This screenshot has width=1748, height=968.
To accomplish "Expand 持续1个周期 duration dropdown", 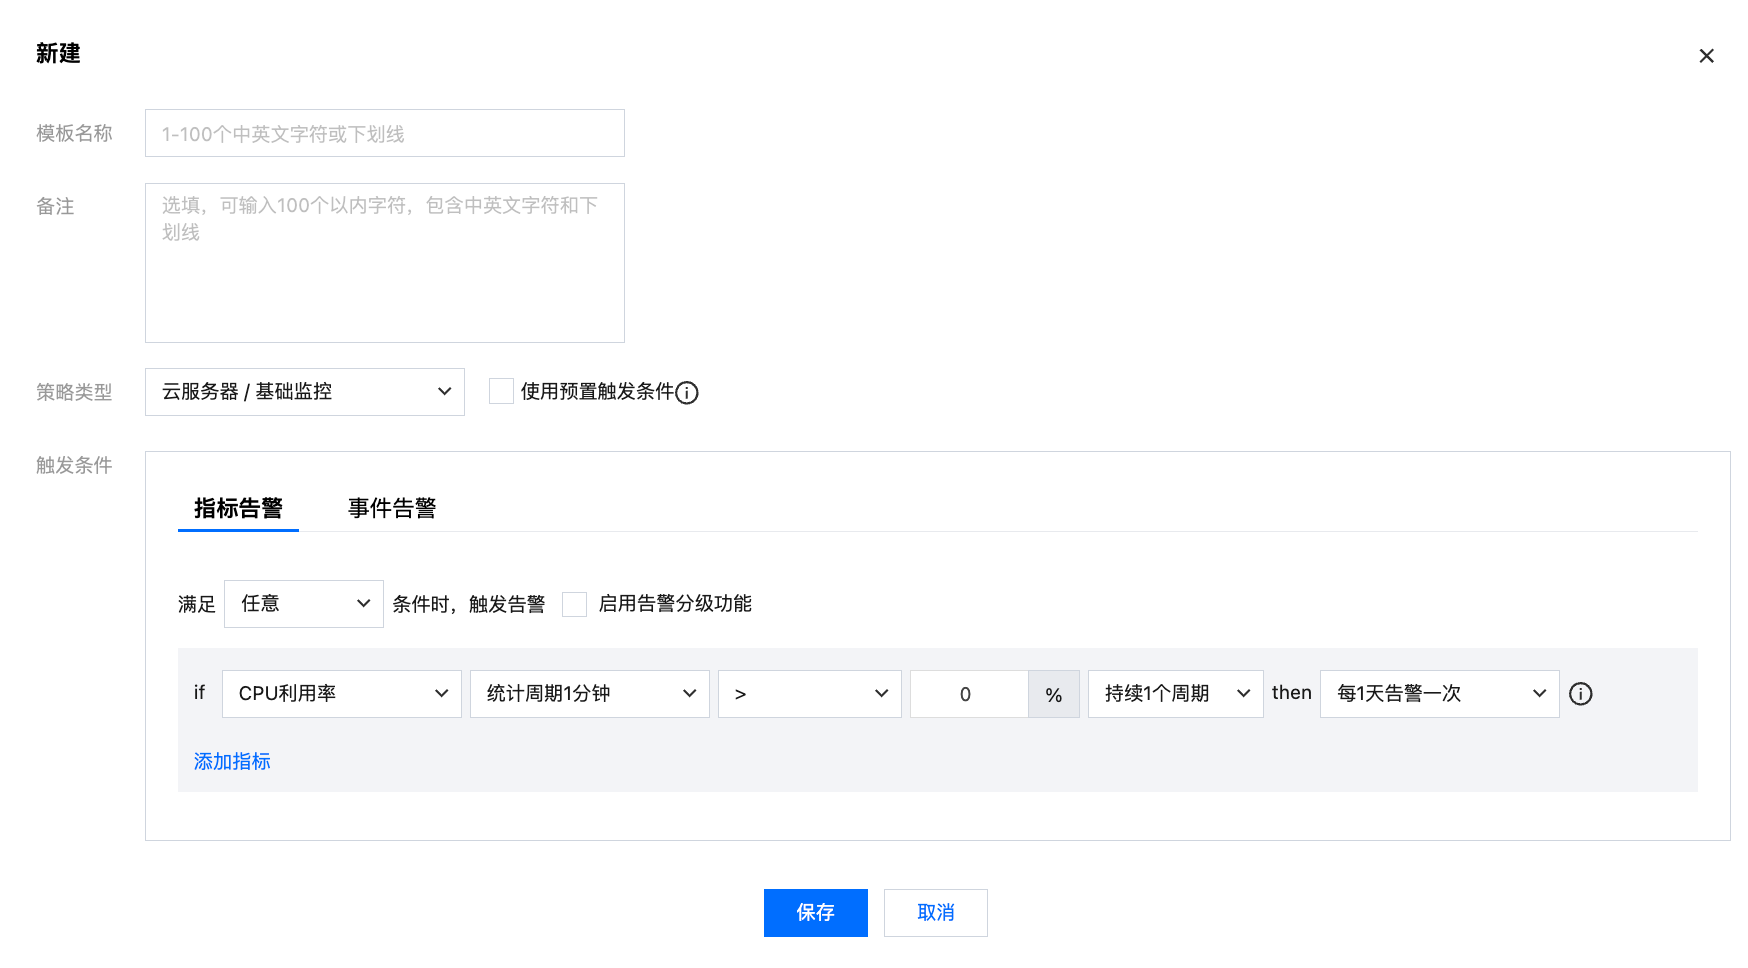I will [x=1175, y=694].
